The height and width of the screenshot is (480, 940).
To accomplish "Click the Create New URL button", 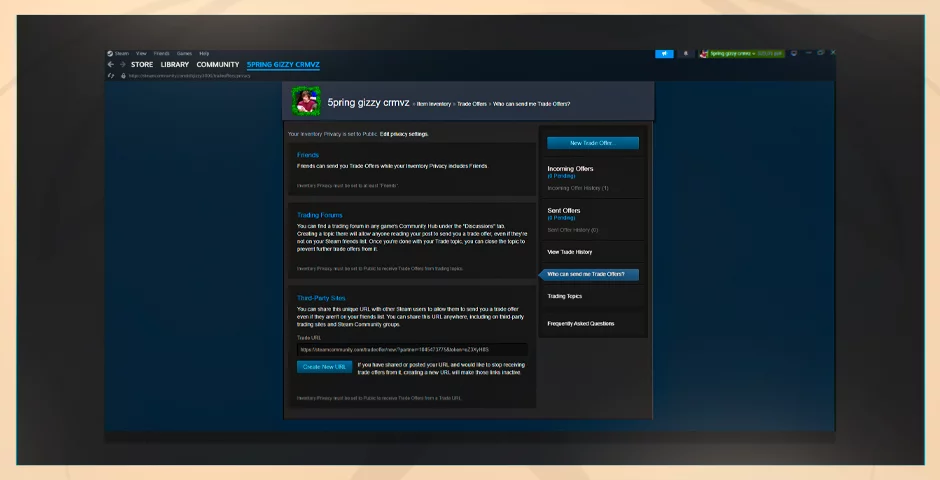I will [x=324, y=367].
